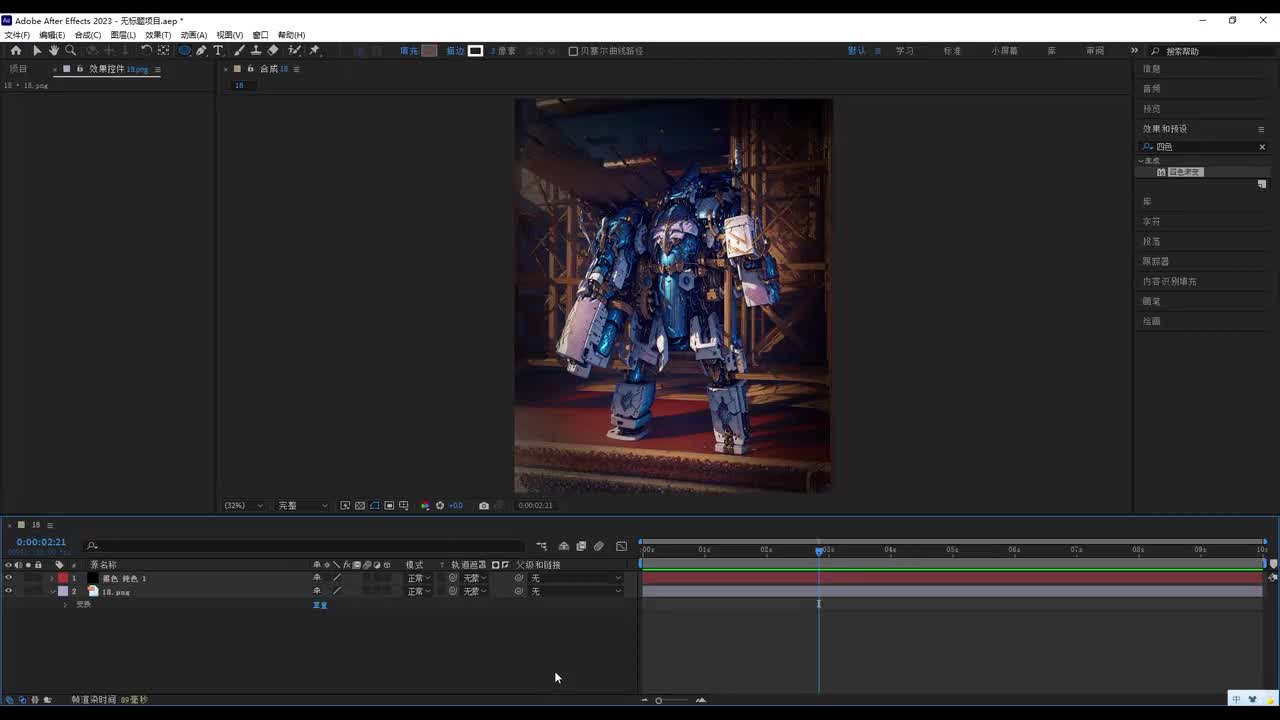Screen dimensions: 1280x720
Task: Expand the black solid layer 1 properties
Action: coord(52,579)
